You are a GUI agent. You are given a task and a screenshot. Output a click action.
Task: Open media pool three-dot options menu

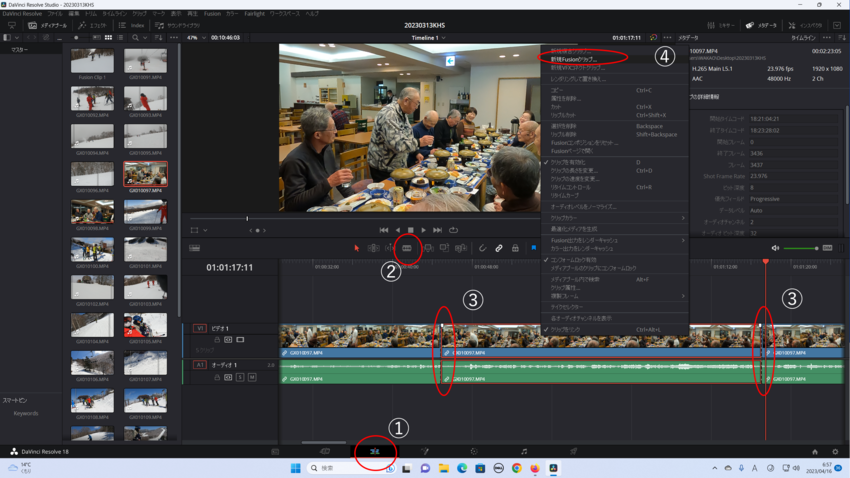click(x=173, y=38)
